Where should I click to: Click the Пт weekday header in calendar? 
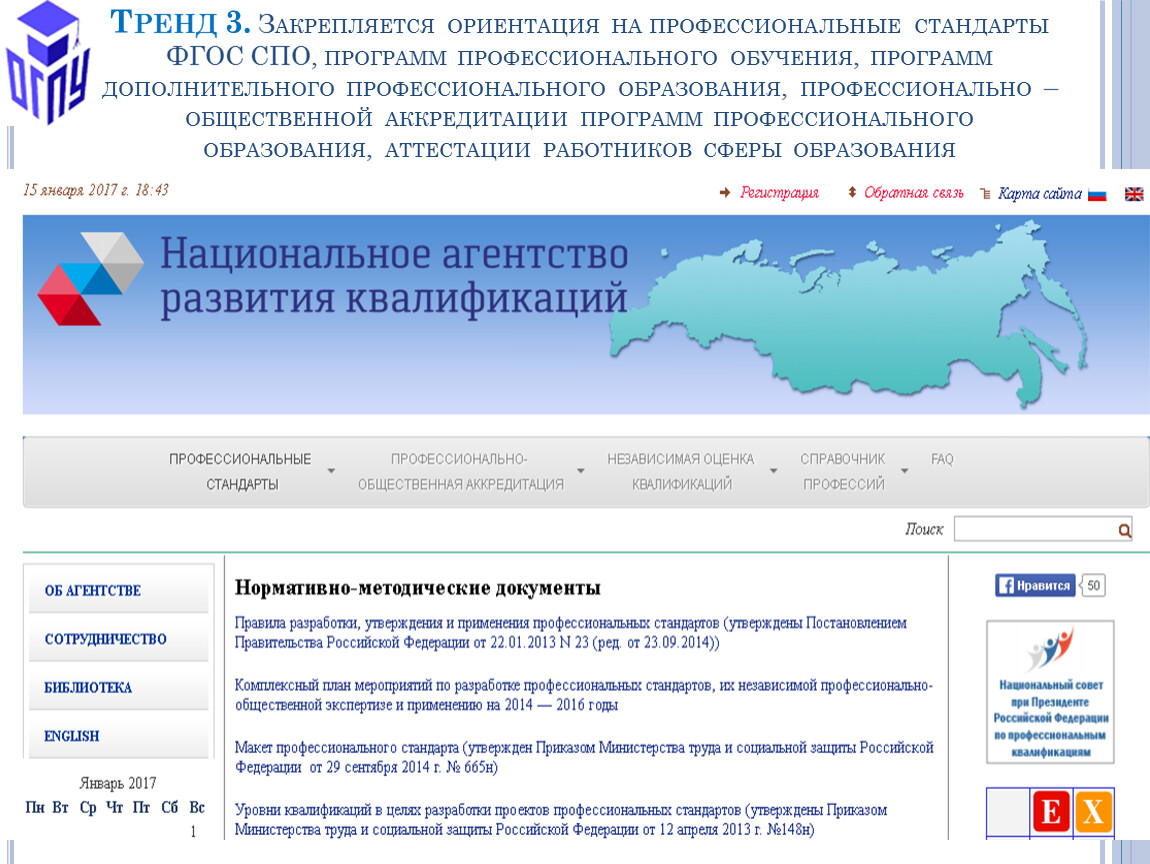click(x=142, y=808)
